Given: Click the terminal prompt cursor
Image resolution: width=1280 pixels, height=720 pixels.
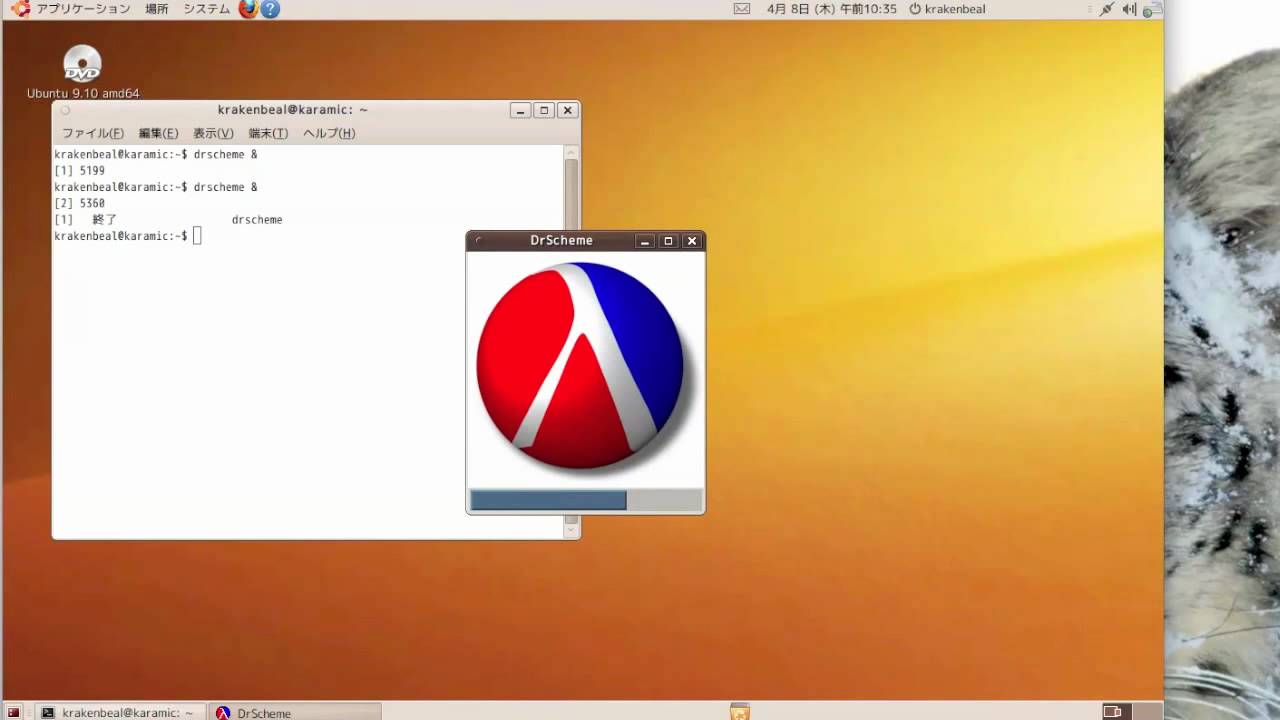Looking at the screenshot, I should 197,236.
